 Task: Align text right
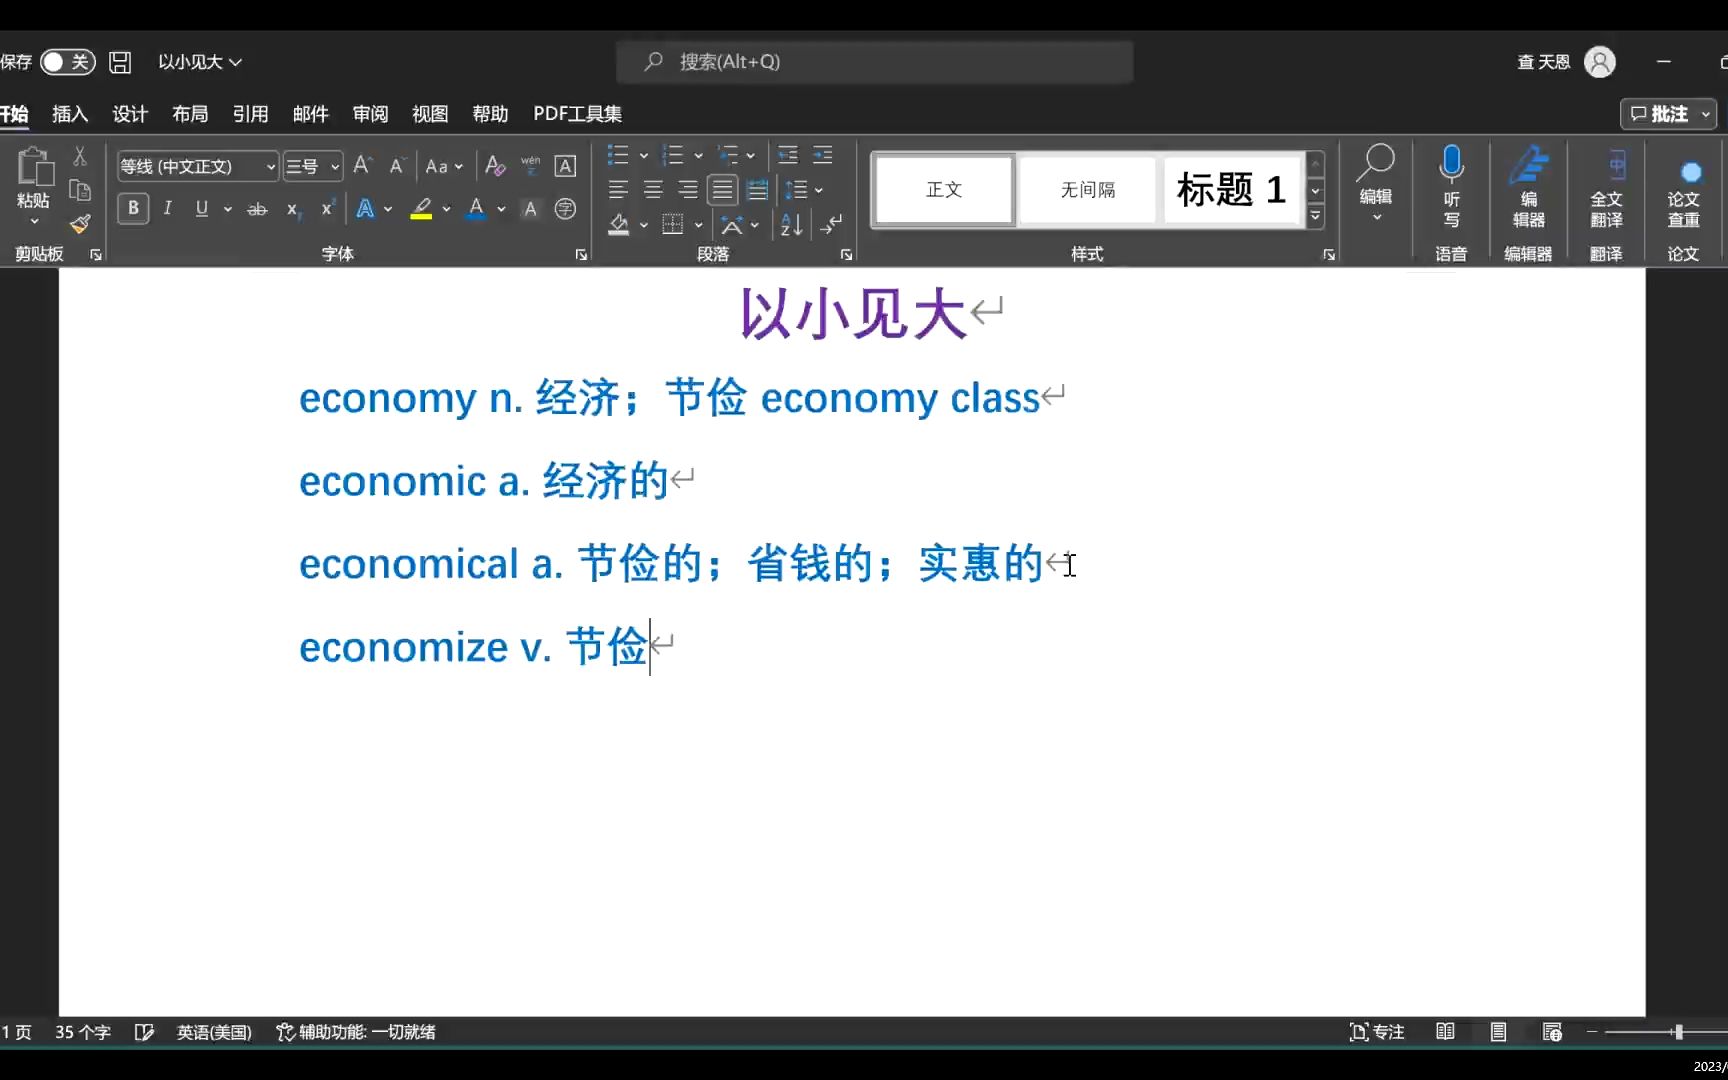[688, 189]
